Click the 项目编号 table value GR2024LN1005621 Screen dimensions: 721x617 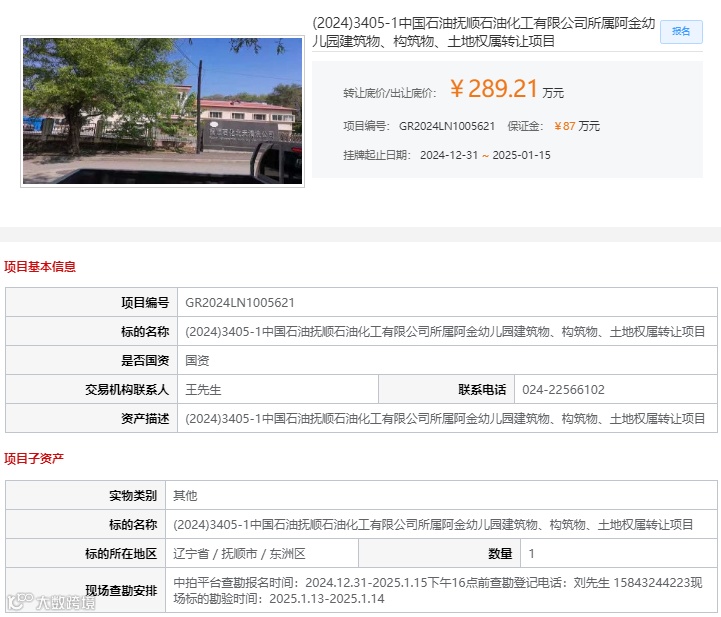pyautogui.click(x=240, y=303)
